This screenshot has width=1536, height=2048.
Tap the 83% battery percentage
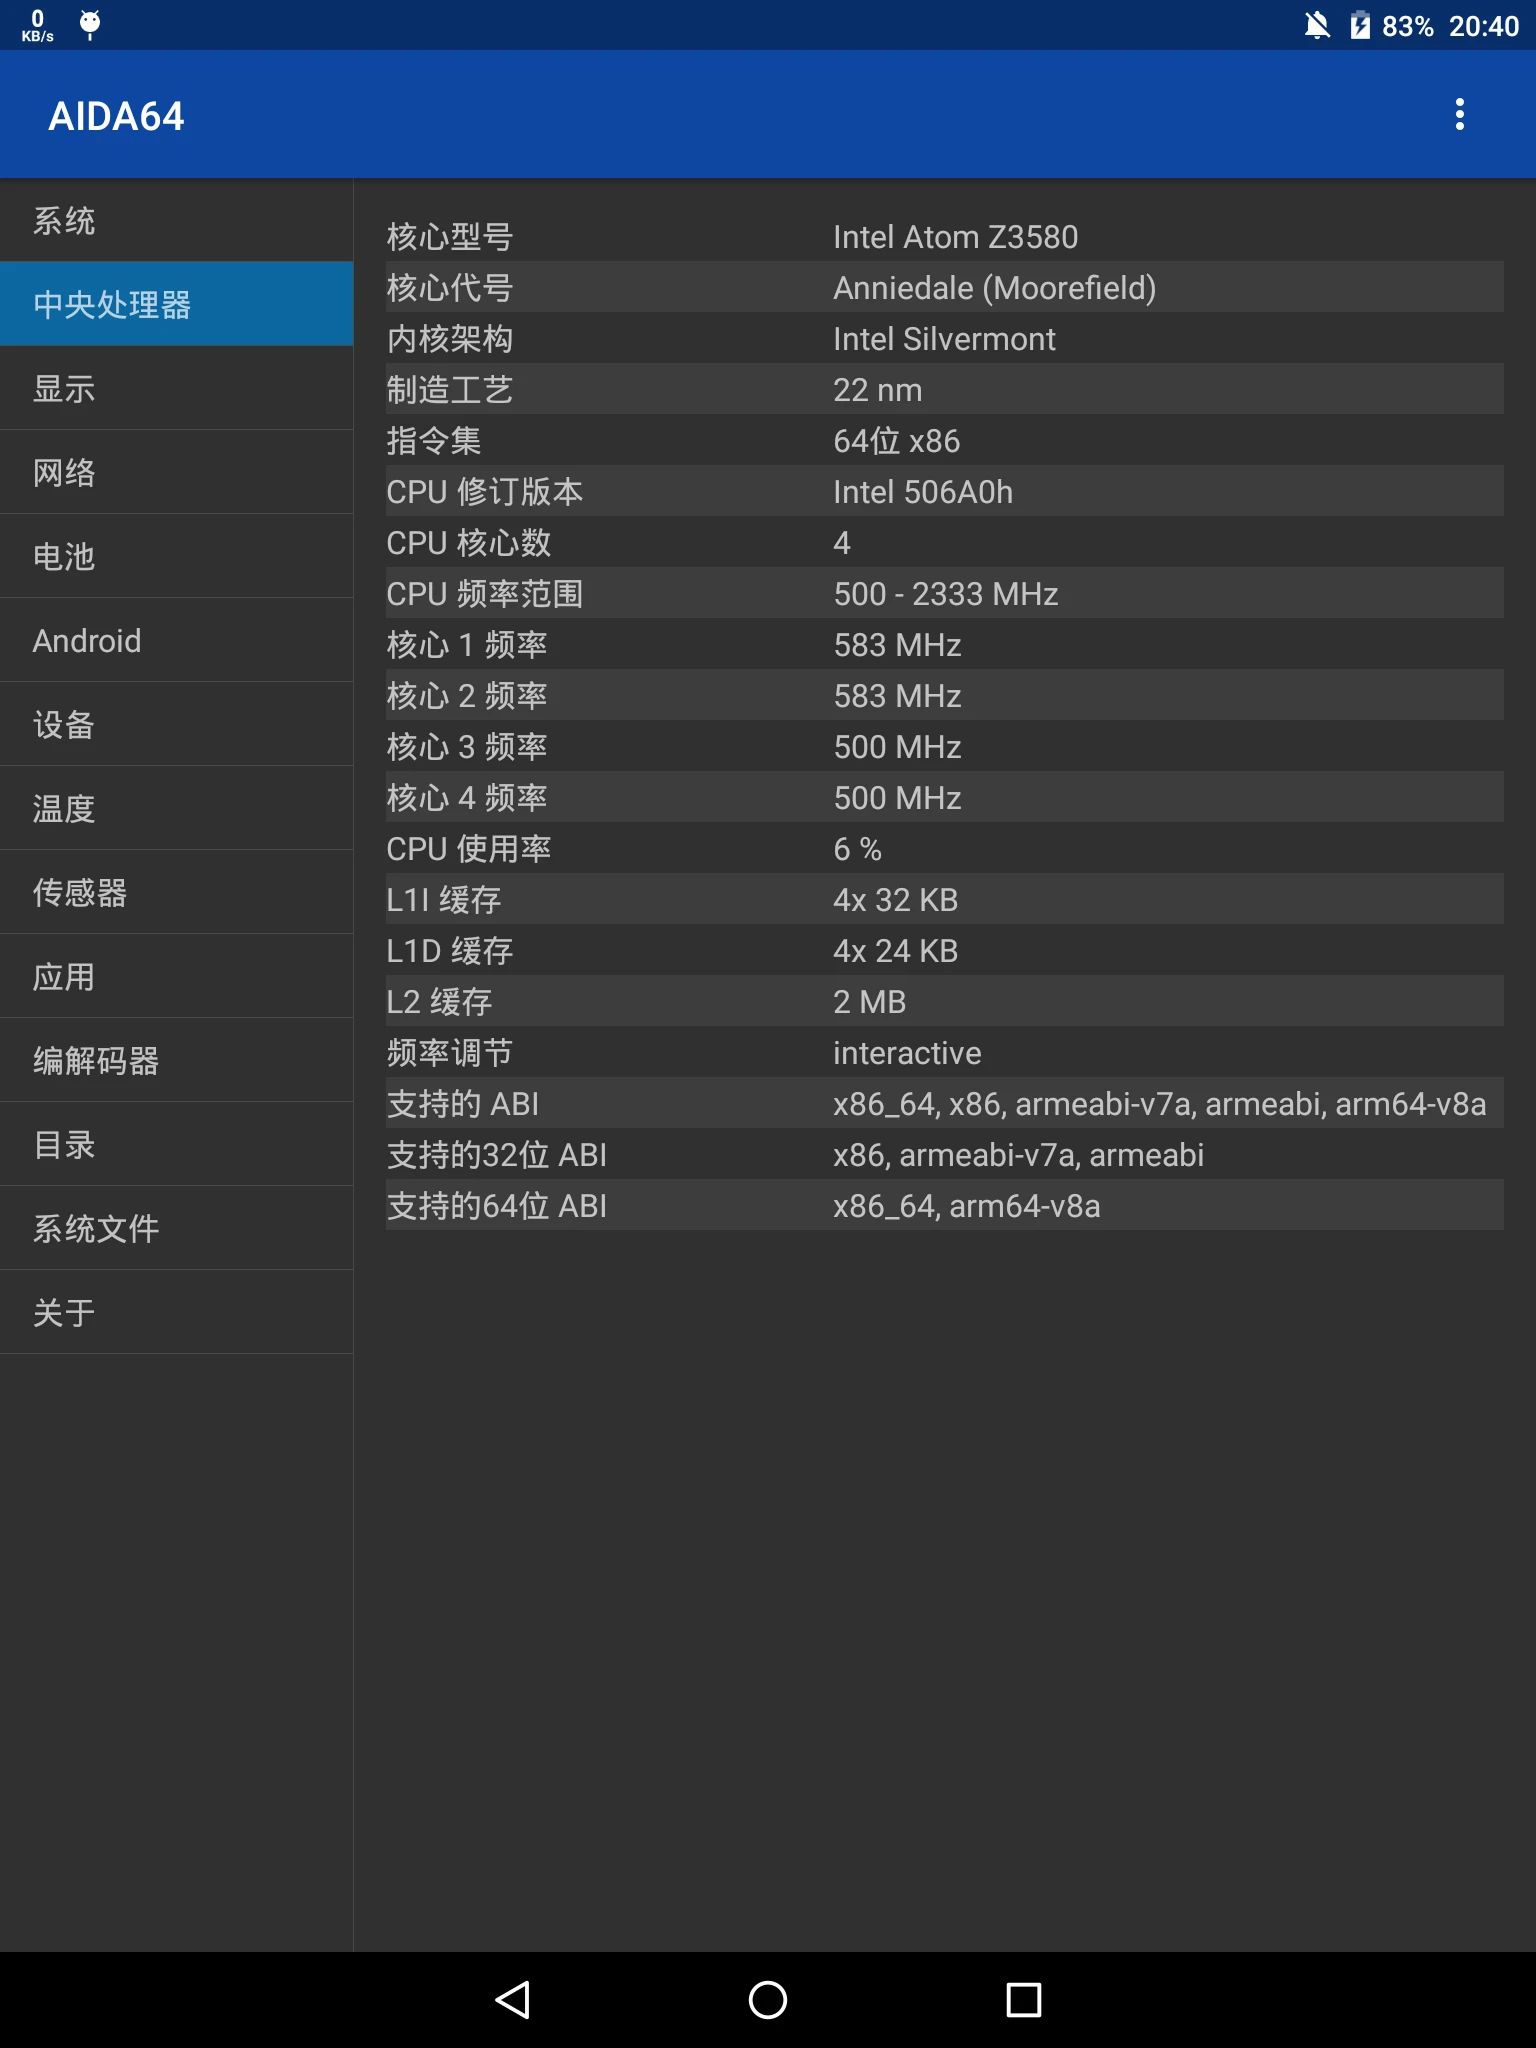pyautogui.click(x=1407, y=26)
